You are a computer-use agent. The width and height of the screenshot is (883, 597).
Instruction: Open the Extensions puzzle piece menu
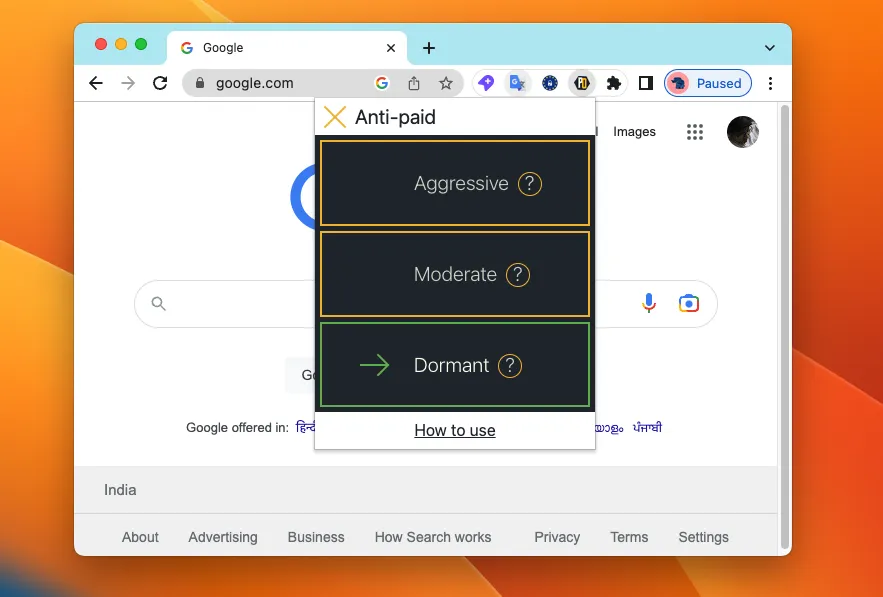(614, 83)
